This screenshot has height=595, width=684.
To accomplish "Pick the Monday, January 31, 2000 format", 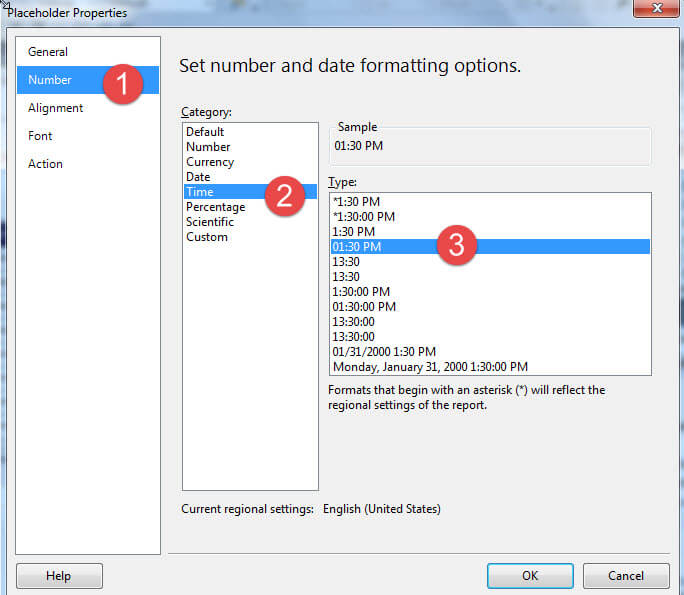I will click(430, 367).
